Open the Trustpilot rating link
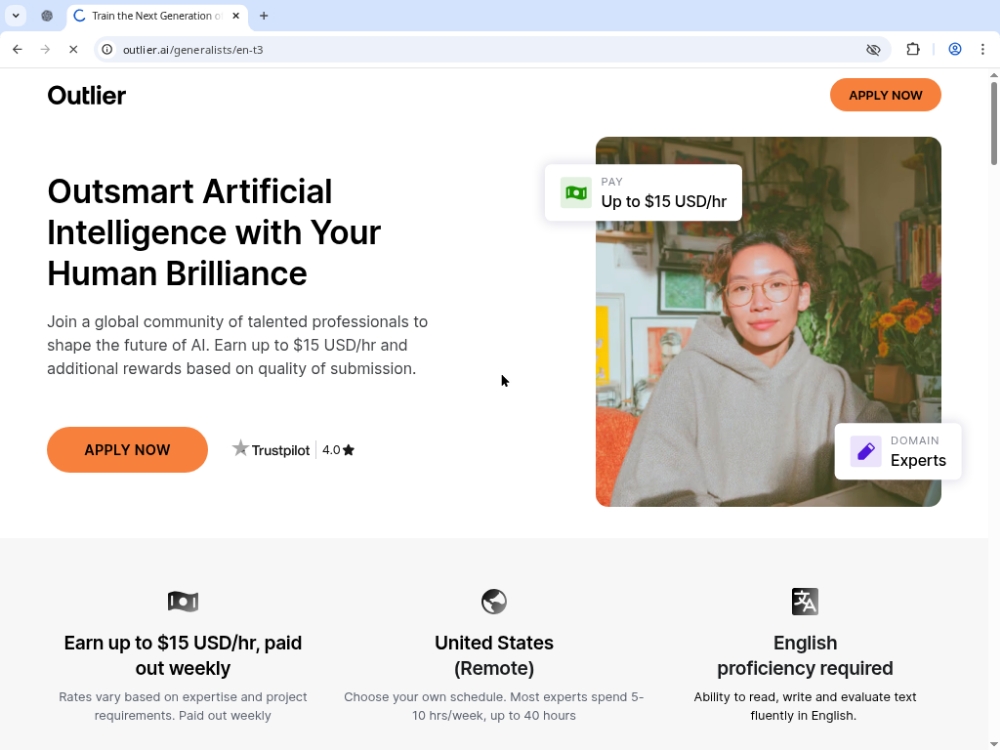The width and height of the screenshot is (1000, 750). pos(293,450)
